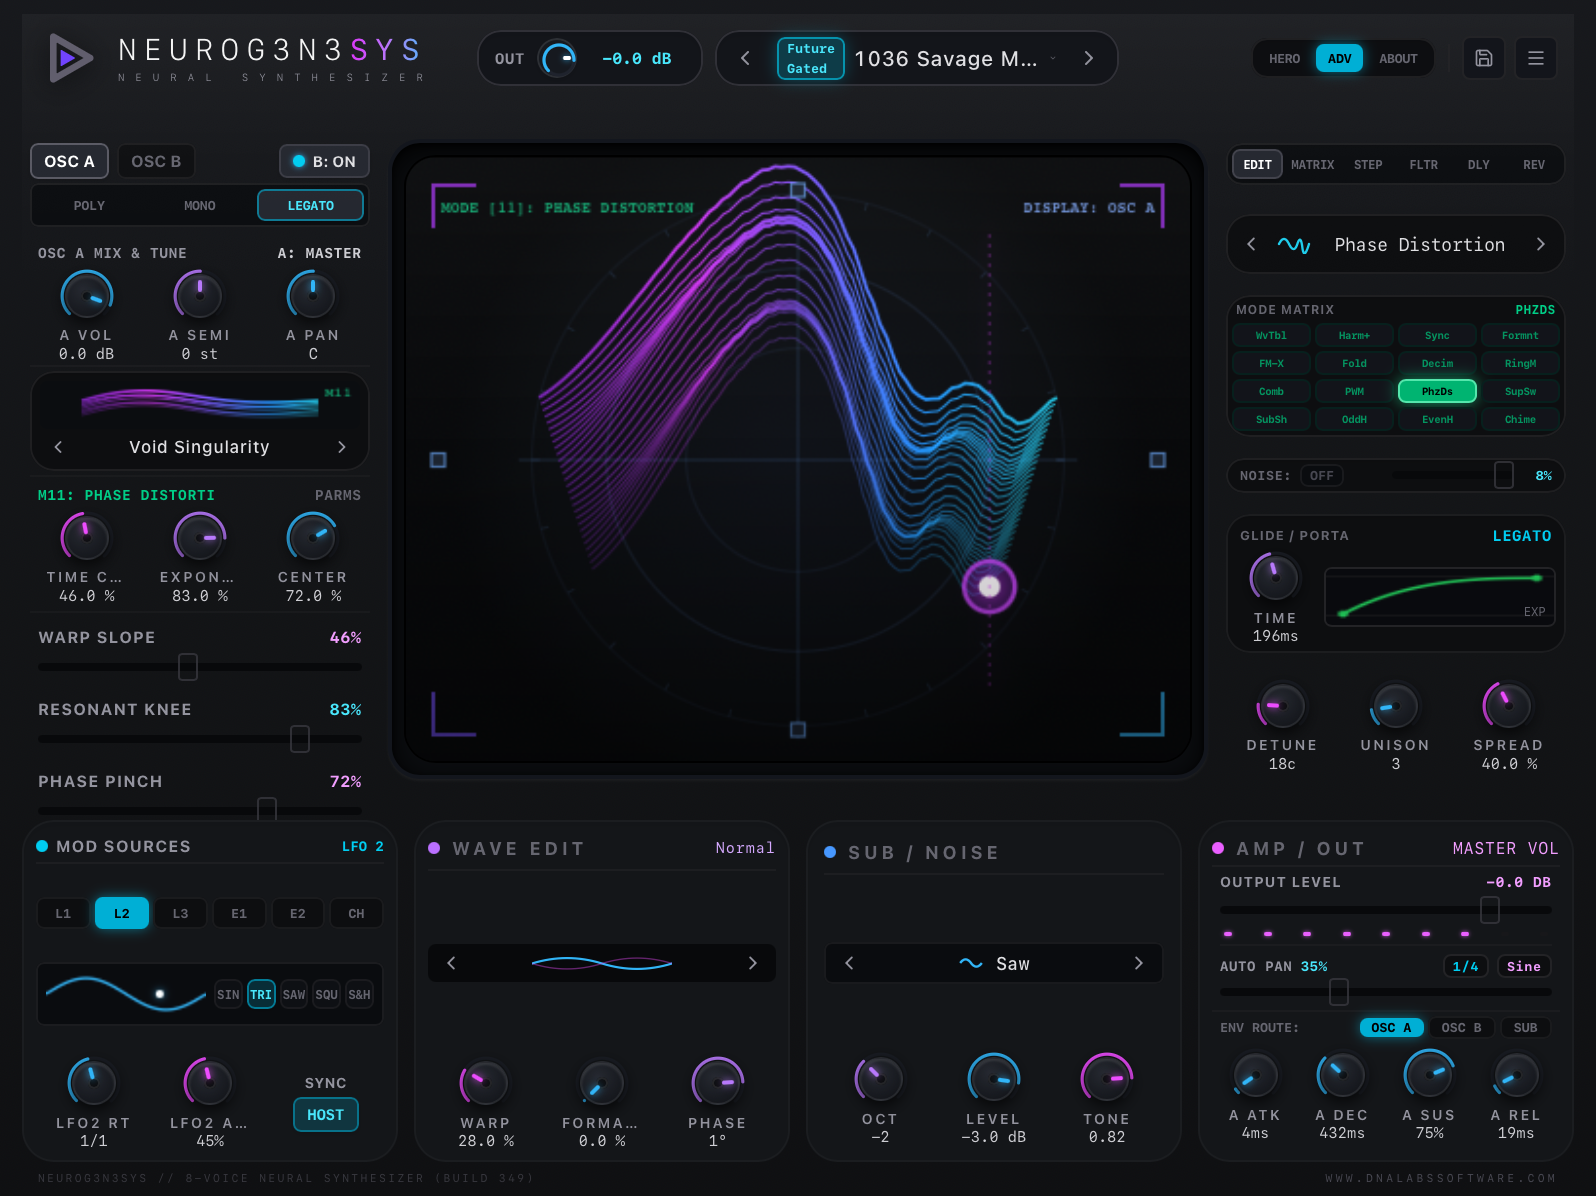
Task: Select previous wavetable before Void Singularity
Action: pyautogui.click(x=58, y=447)
